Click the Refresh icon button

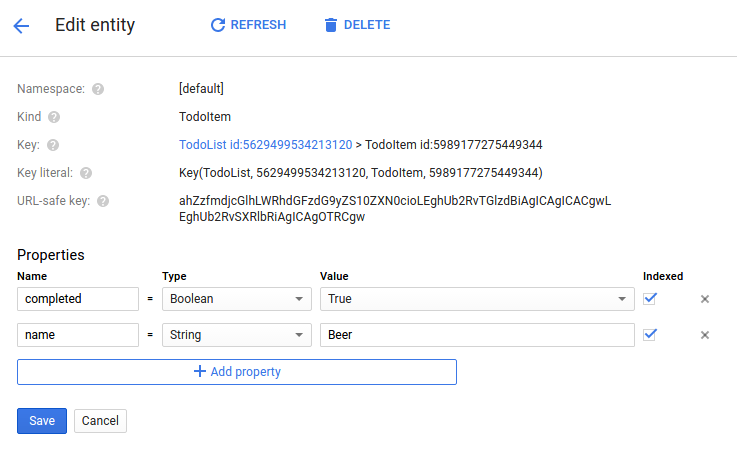point(218,25)
